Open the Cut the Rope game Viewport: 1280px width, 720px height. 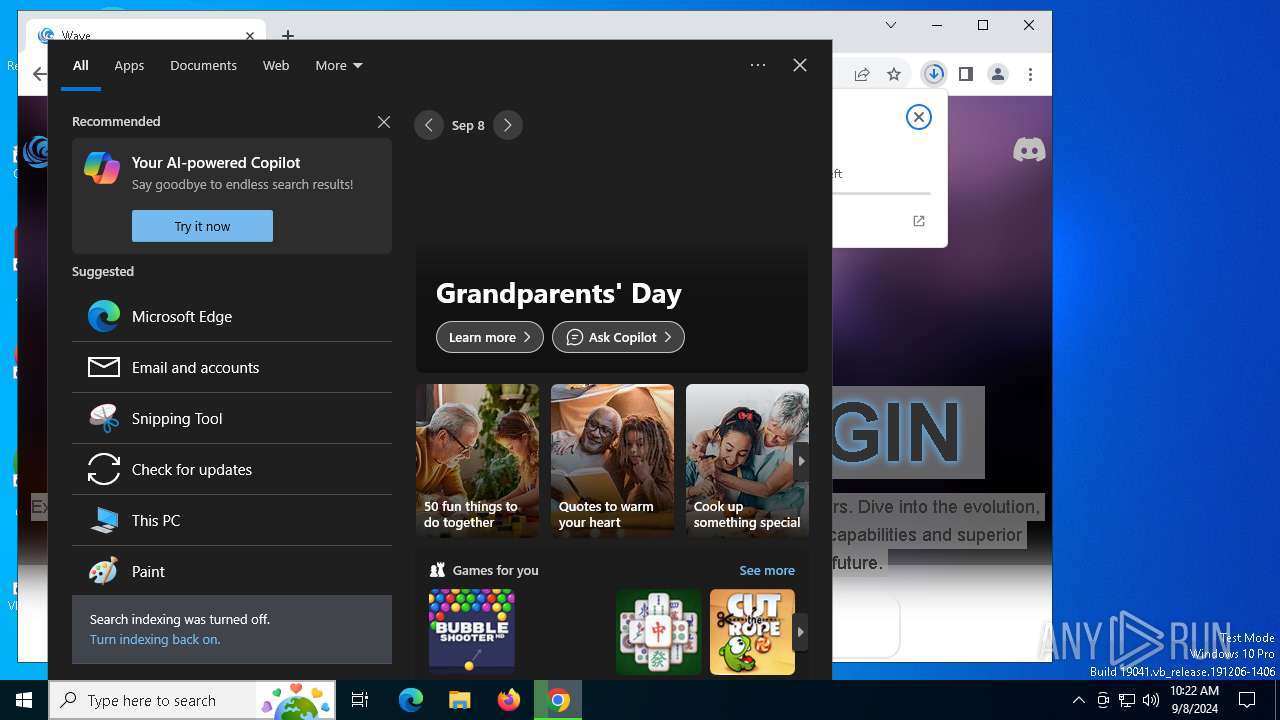pyautogui.click(x=752, y=631)
